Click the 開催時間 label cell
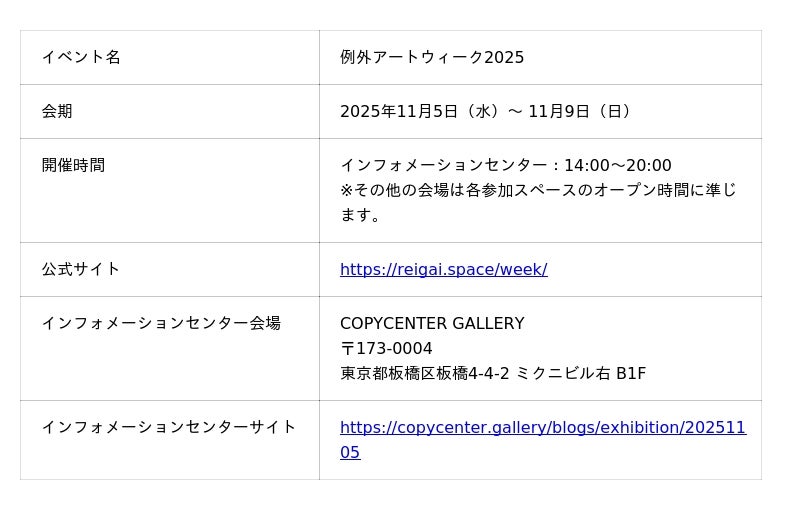Image resolution: width=800 pixels, height=510 pixels. (73, 165)
